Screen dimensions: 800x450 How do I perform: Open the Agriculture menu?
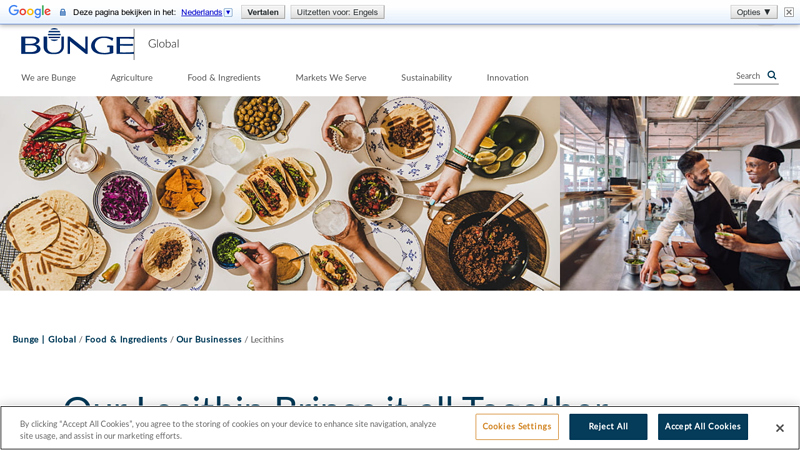132,78
